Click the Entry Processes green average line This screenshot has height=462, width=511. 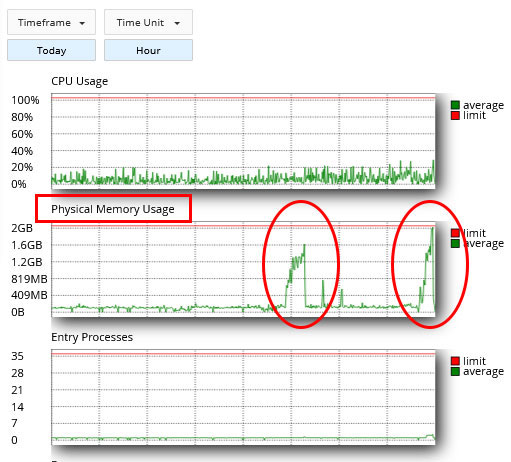click(243, 438)
